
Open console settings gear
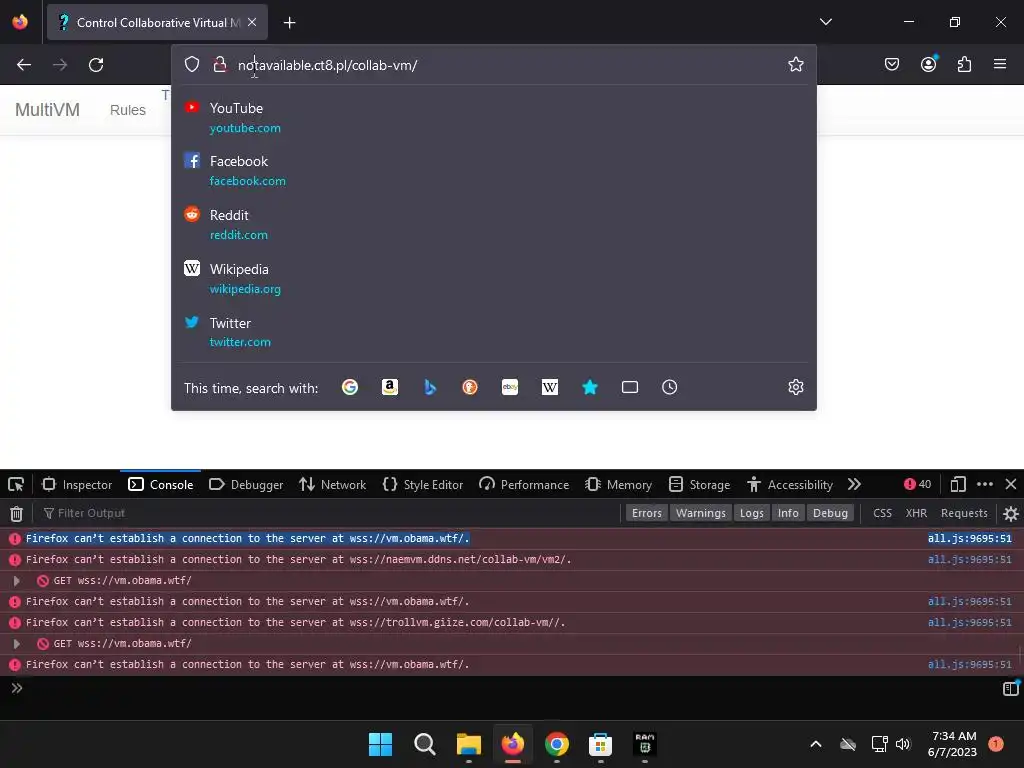click(x=1010, y=514)
